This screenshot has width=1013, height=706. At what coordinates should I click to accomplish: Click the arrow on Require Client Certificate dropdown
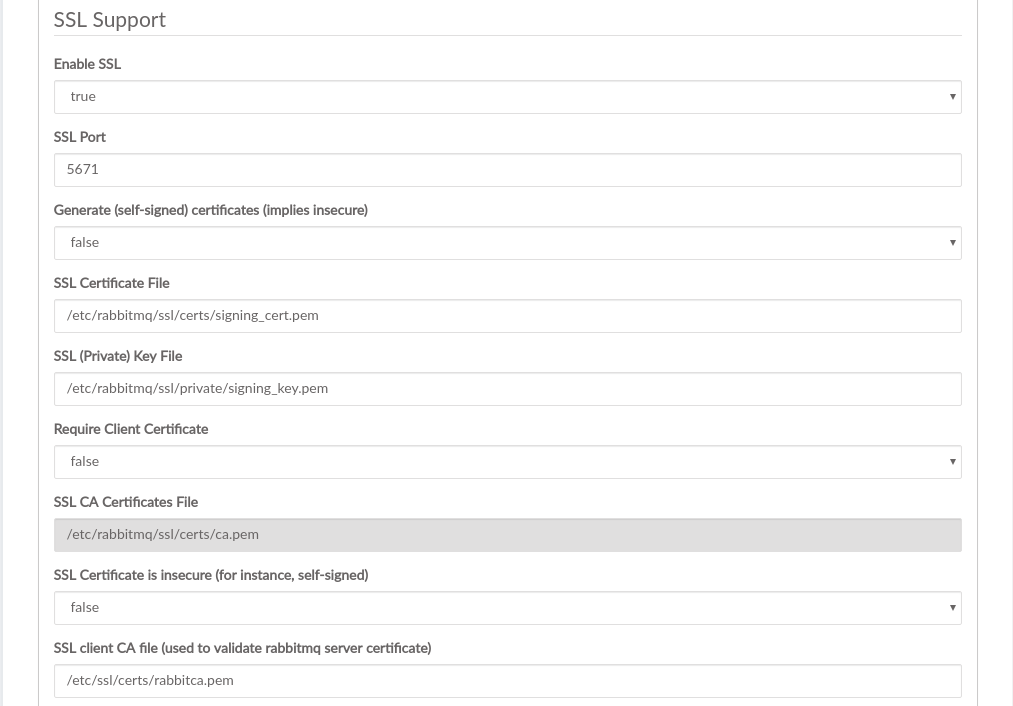pos(952,462)
